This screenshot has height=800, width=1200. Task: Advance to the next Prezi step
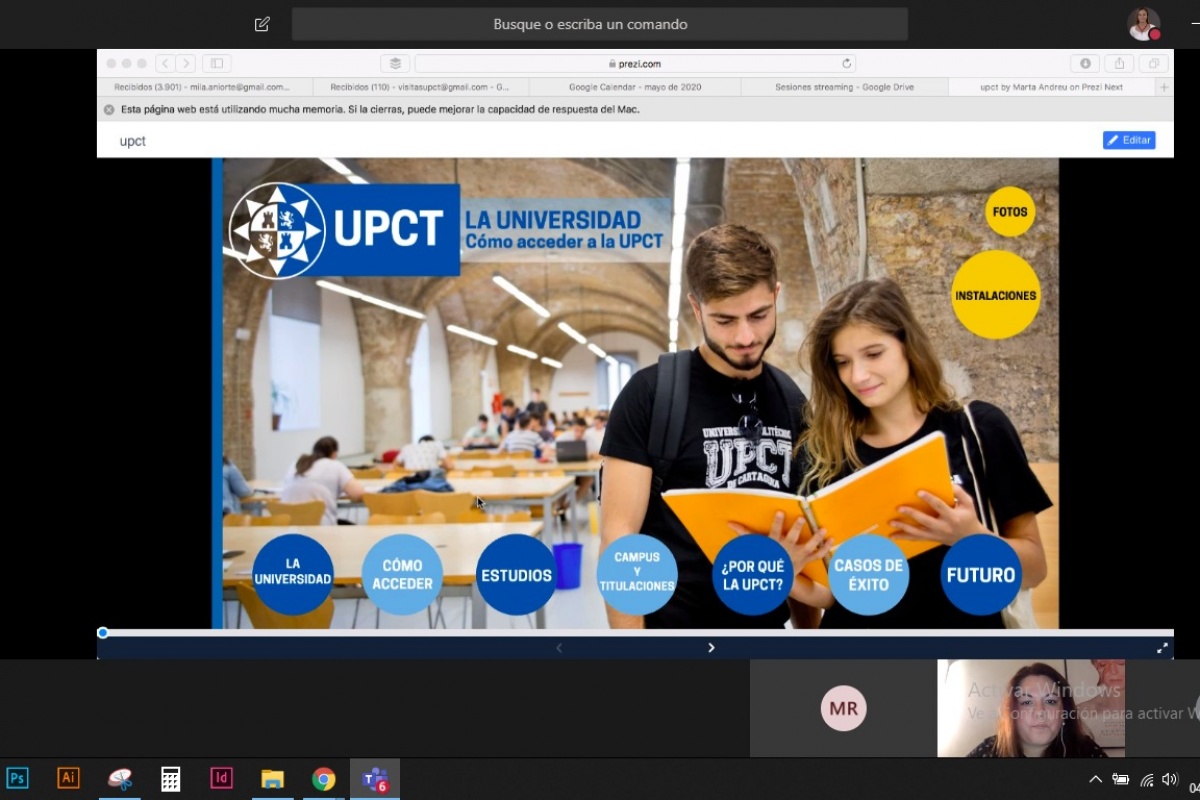[x=711, y=648]
